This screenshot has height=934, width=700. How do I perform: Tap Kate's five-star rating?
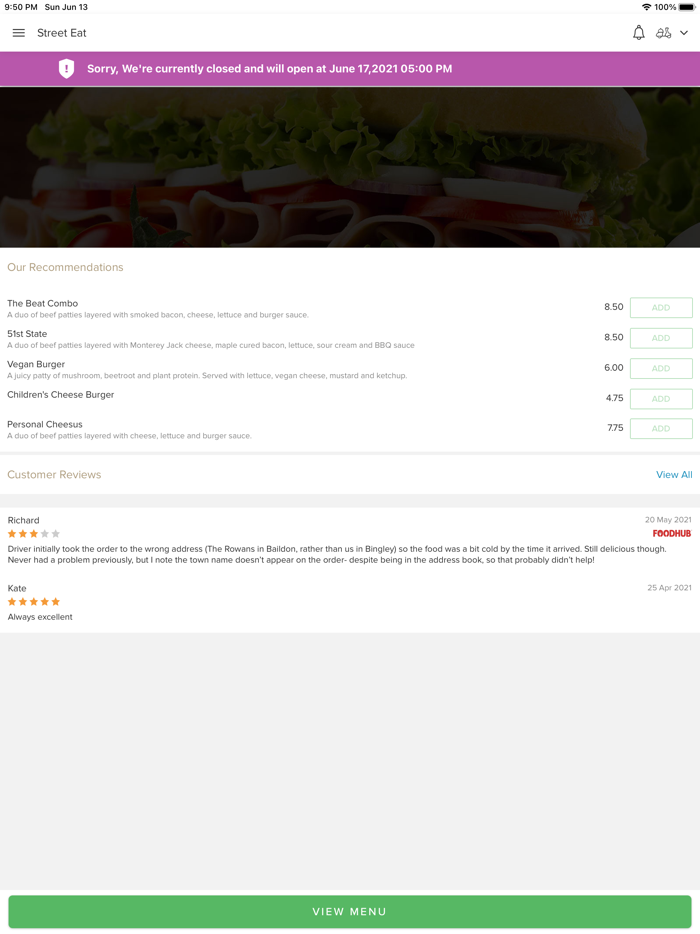(34, 602)
